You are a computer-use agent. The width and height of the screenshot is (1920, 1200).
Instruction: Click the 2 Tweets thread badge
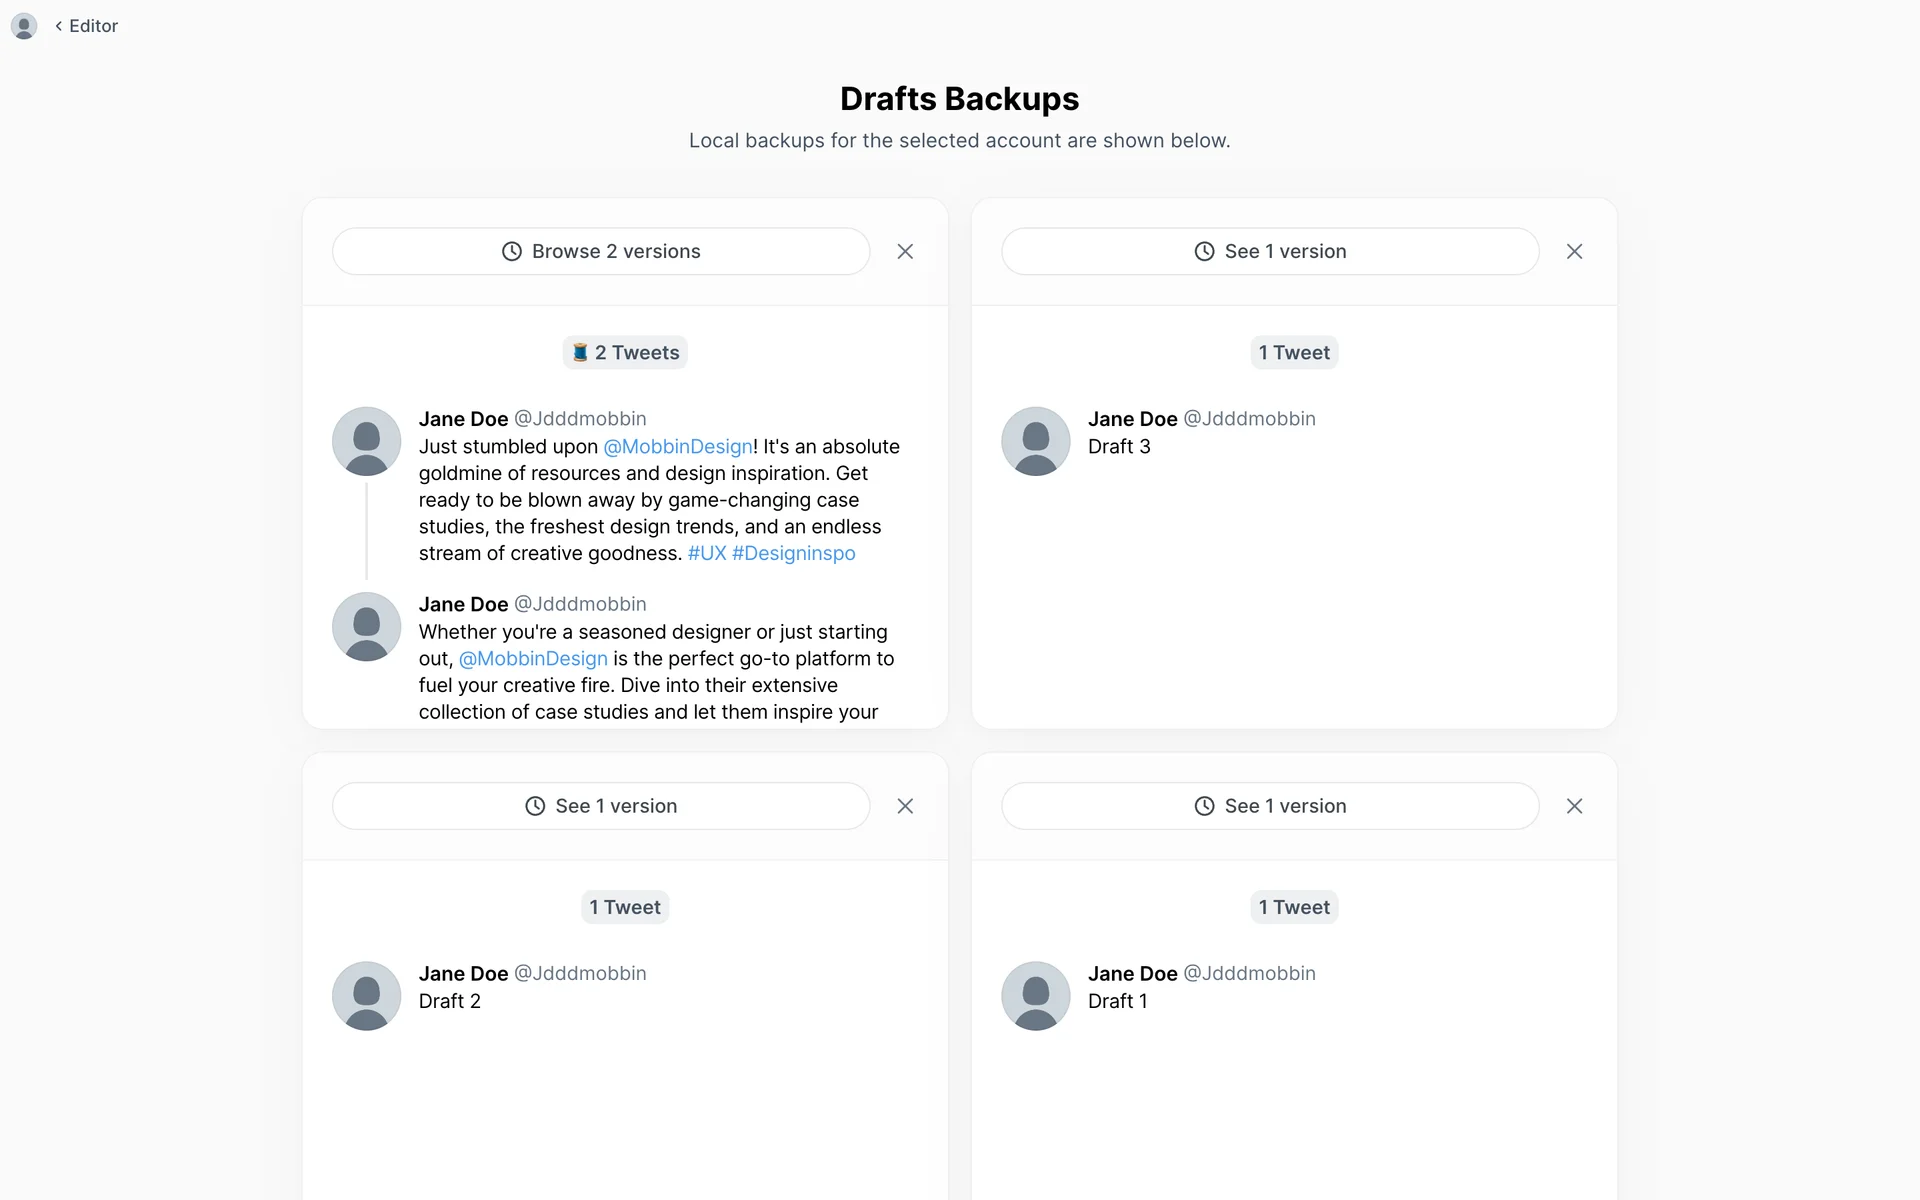[x=625, y=352]
